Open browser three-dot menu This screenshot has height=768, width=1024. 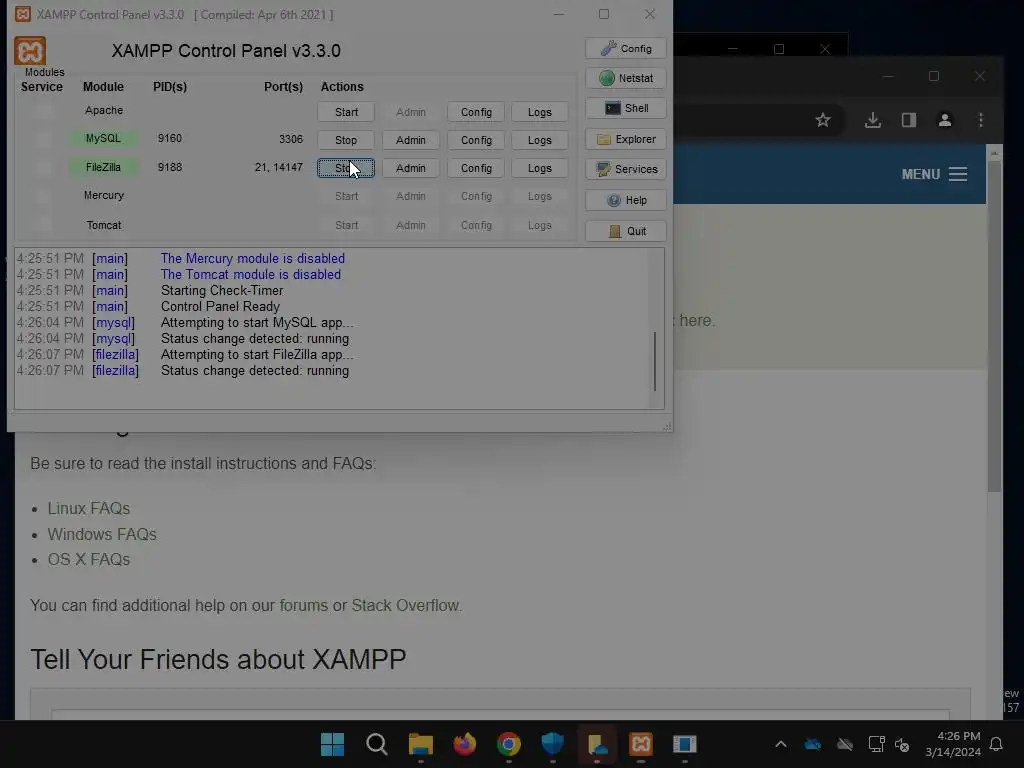click(980, 120)
